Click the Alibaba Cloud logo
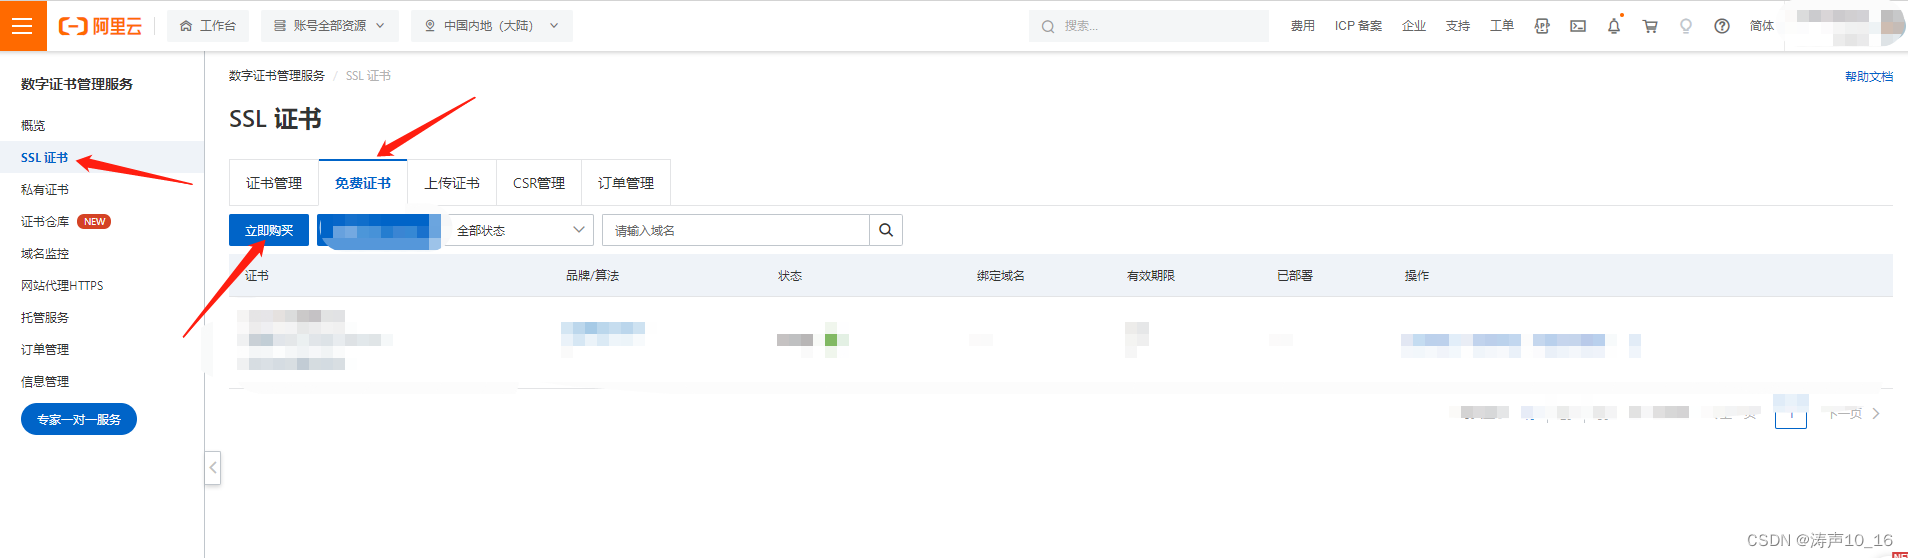Screen dimensions: 1908x558 coord(100,26)
